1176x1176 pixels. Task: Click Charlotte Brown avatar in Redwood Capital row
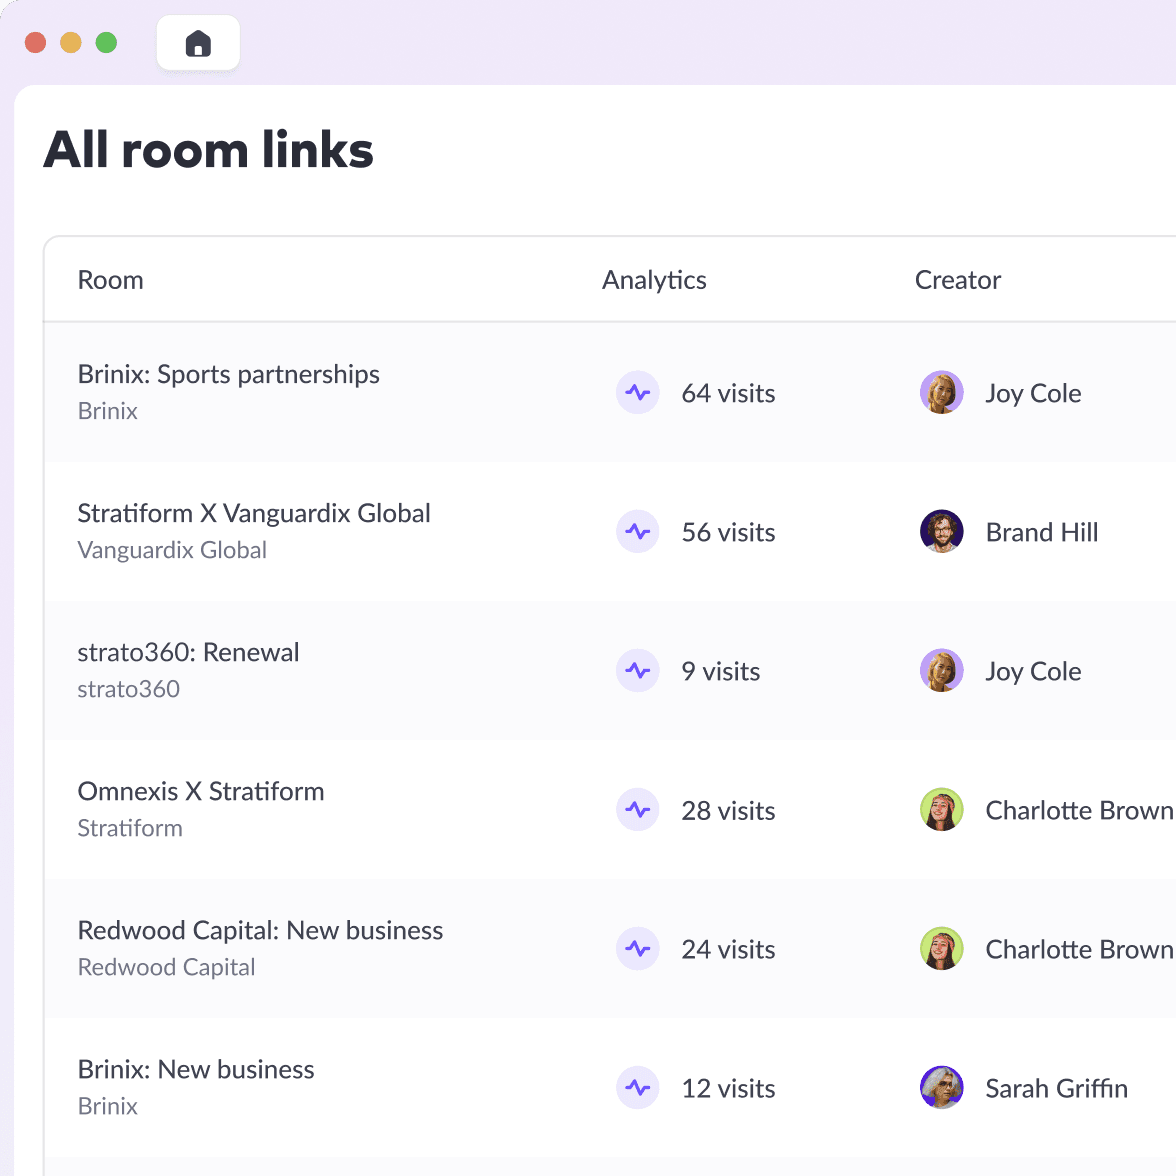941,949
